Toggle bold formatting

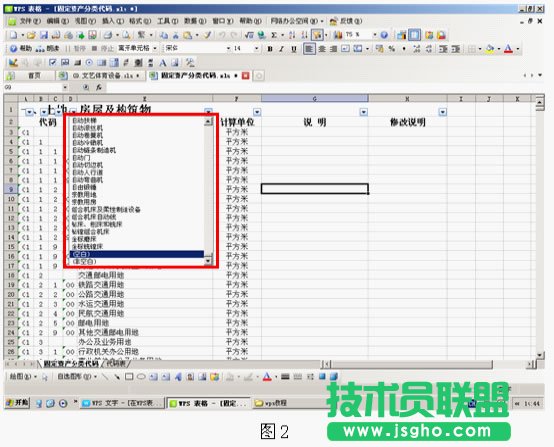tap(270, 49)
